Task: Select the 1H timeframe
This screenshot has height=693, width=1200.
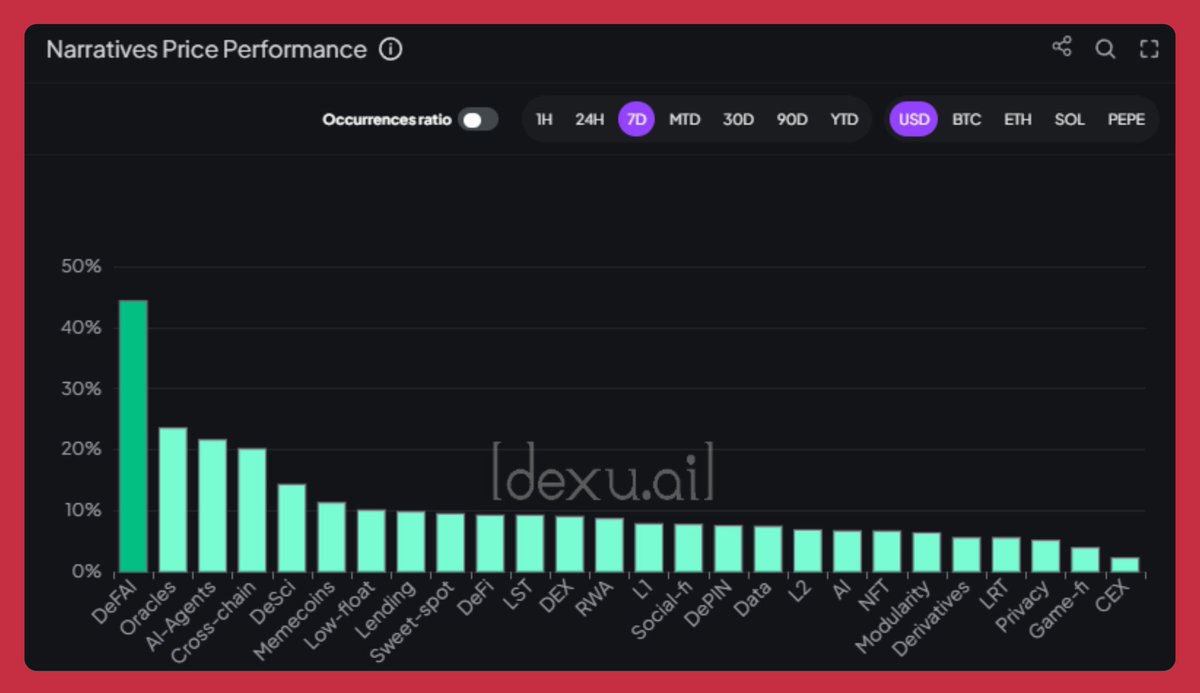Action: pos(543,119)
